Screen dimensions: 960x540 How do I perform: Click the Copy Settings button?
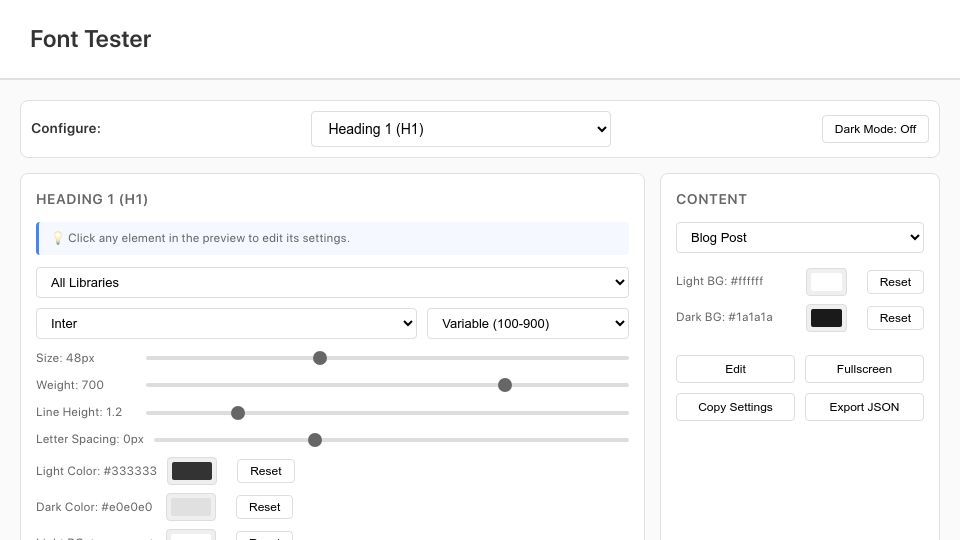(x=735, y=407)
